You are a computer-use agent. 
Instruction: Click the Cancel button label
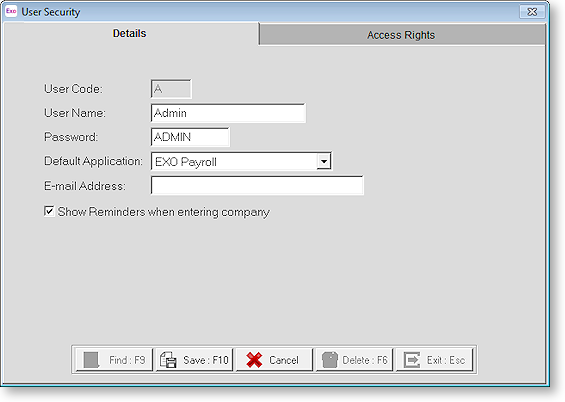coord(284,360)
